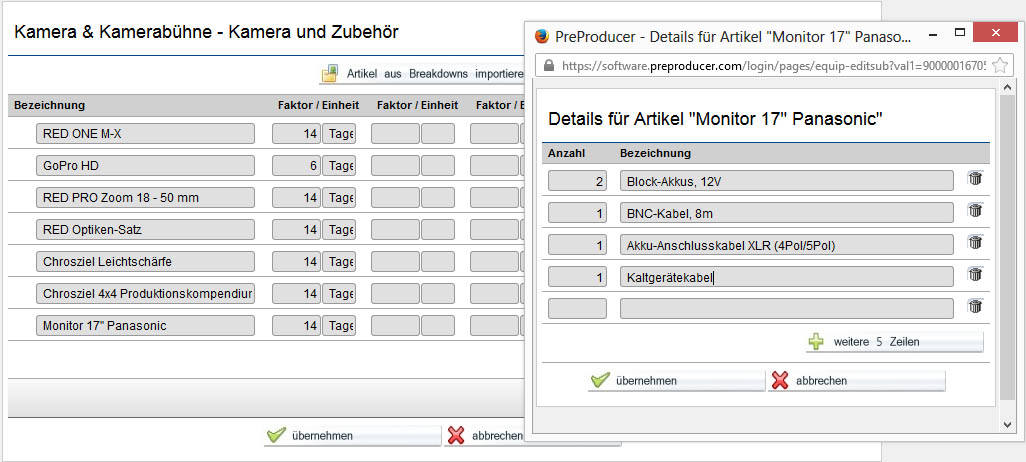Click the import icon beside Artikel aus Breakdowns
The height and width of the screenshot is (462, 1026).
(x=330, y=73)
